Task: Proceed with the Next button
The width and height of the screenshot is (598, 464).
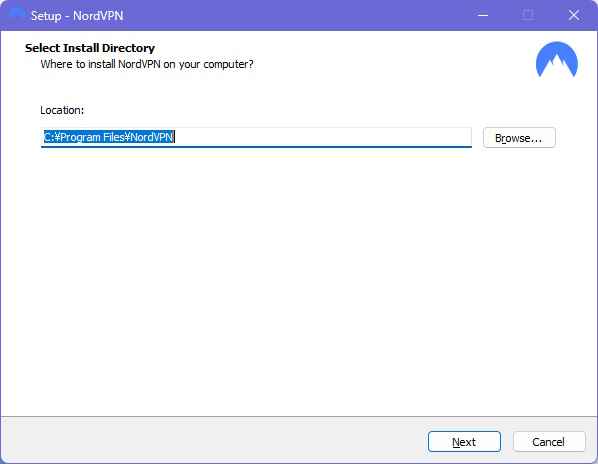Action: click(464, 442)
